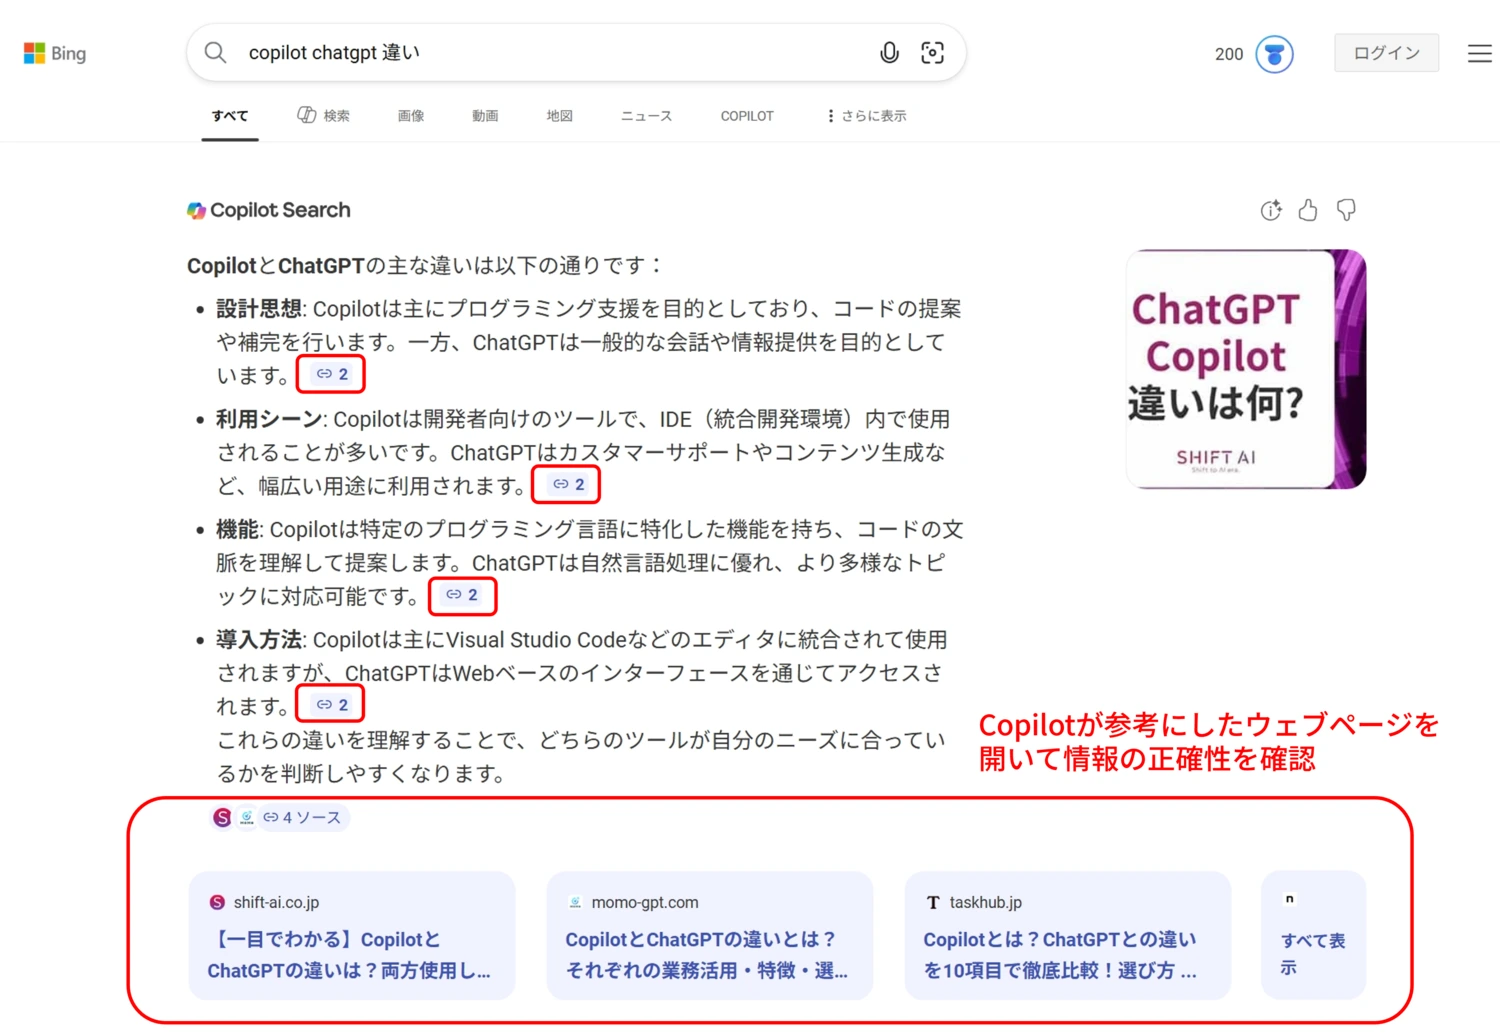Switch to the 画像 tab
The height and width of the screenshot is (1034, 1500).
(x=410, y=115)
